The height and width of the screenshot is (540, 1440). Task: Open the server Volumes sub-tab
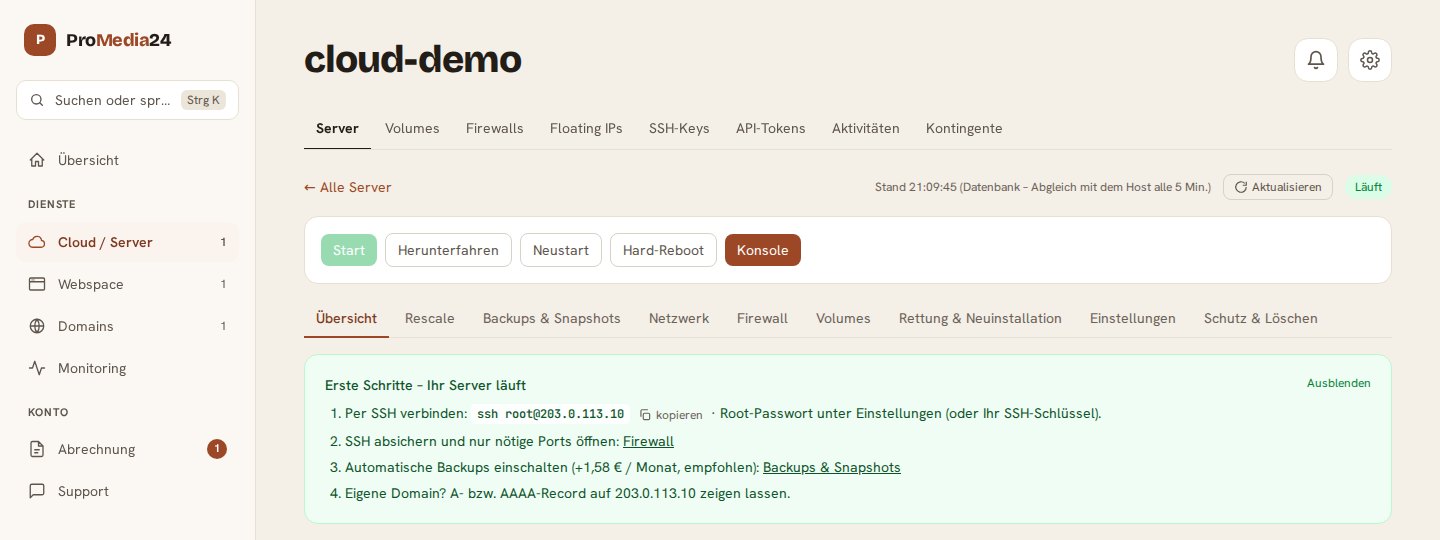(x=843, y=318)
